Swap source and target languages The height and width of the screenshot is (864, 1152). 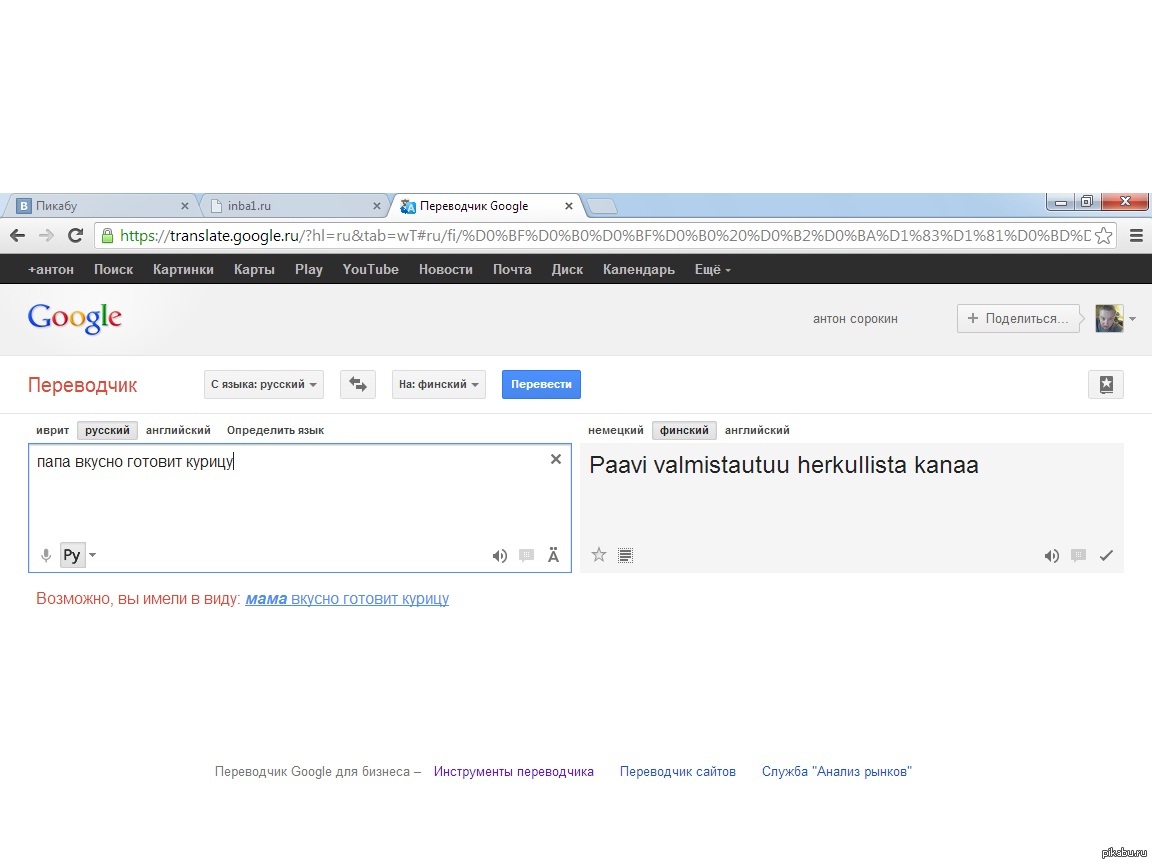358,384
